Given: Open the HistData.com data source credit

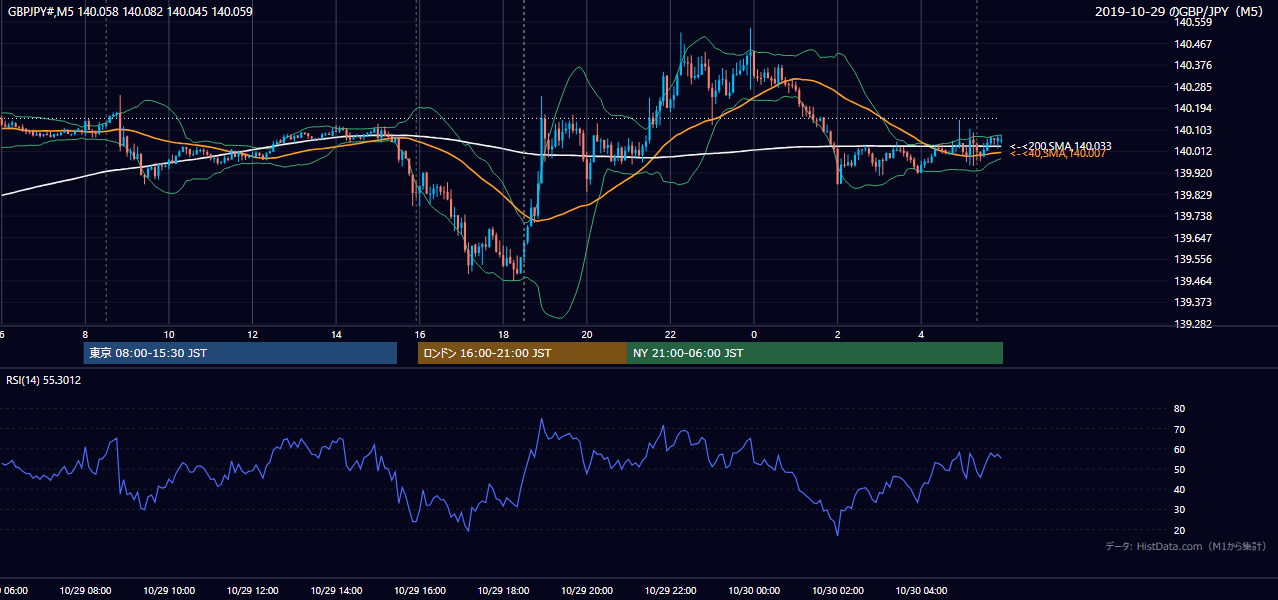Looking at the screenshot, I should pyautogui.click(x=1186, y=546).
